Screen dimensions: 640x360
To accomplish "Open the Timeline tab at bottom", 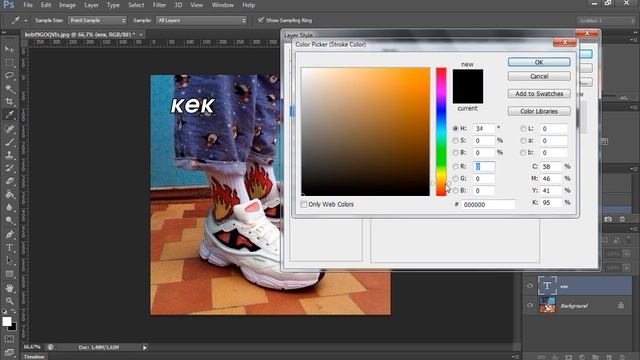I will [34, 357].
